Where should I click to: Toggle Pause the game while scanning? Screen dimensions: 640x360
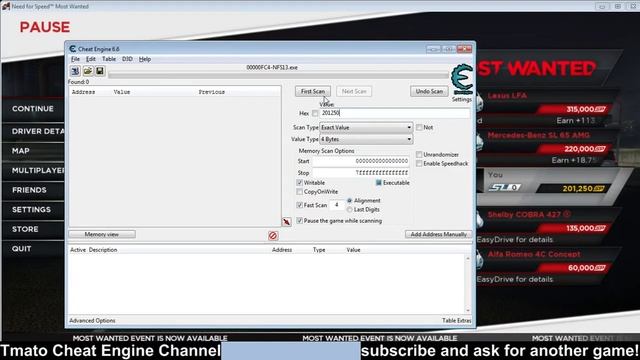click(x=300, y=221)
